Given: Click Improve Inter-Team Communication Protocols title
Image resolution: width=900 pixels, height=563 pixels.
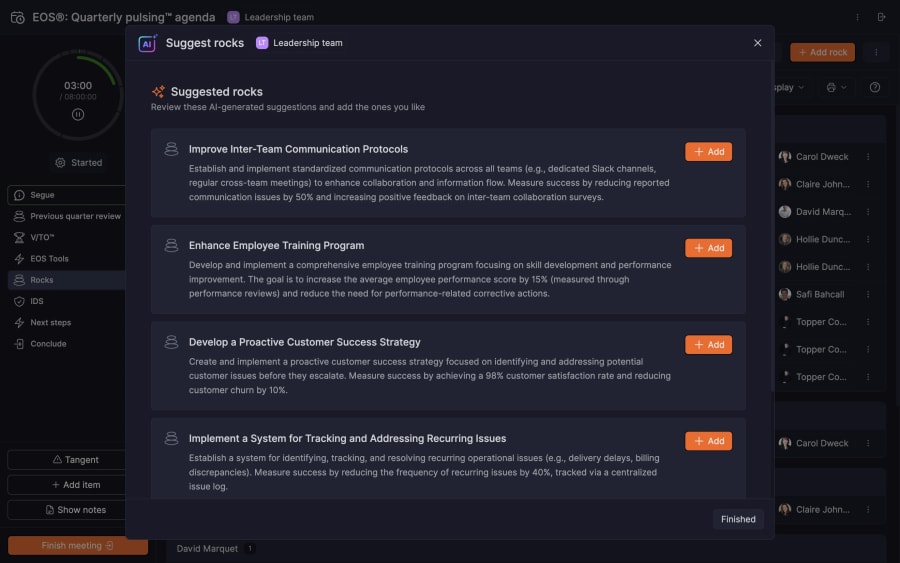Looking at the screenshot, I should (x=298, y=149).
